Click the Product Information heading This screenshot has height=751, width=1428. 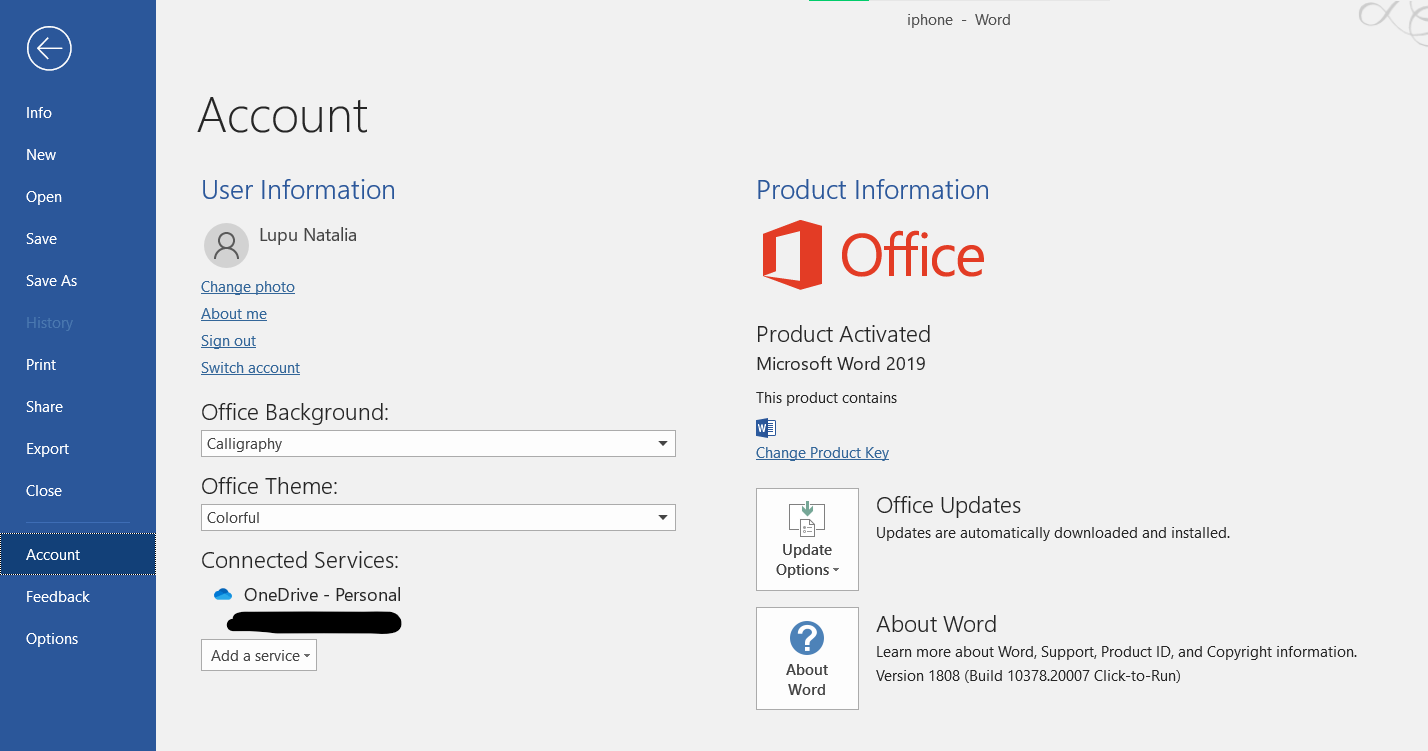coord(873,190)
